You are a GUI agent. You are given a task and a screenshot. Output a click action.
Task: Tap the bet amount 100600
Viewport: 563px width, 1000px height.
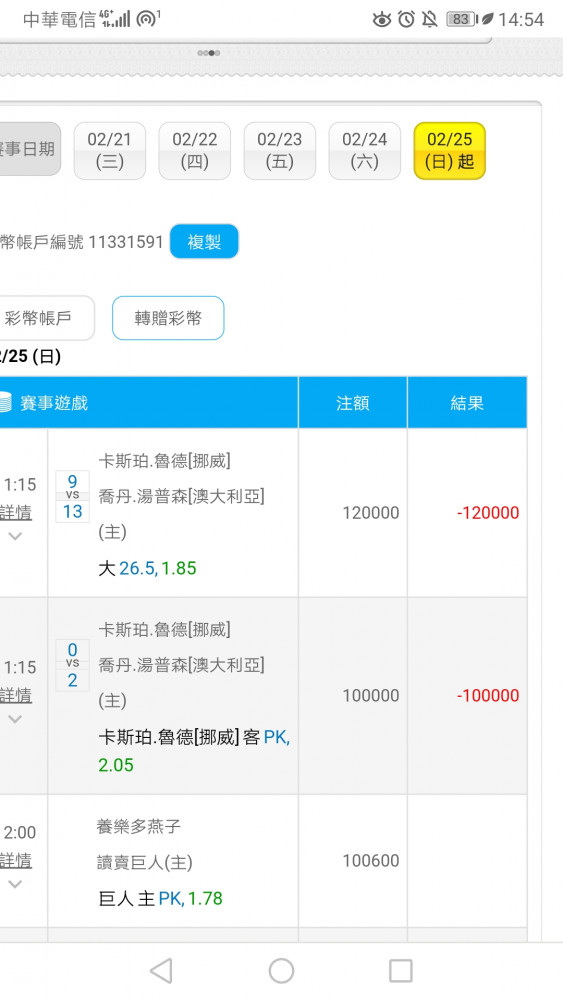(x=370, y=861)
